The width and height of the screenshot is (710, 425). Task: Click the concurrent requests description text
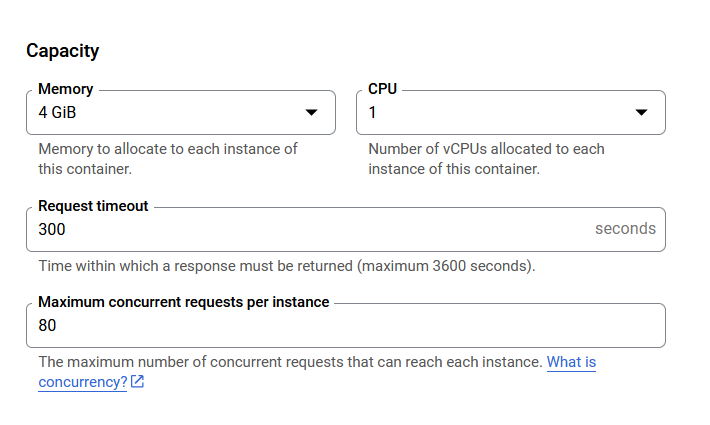290,362
